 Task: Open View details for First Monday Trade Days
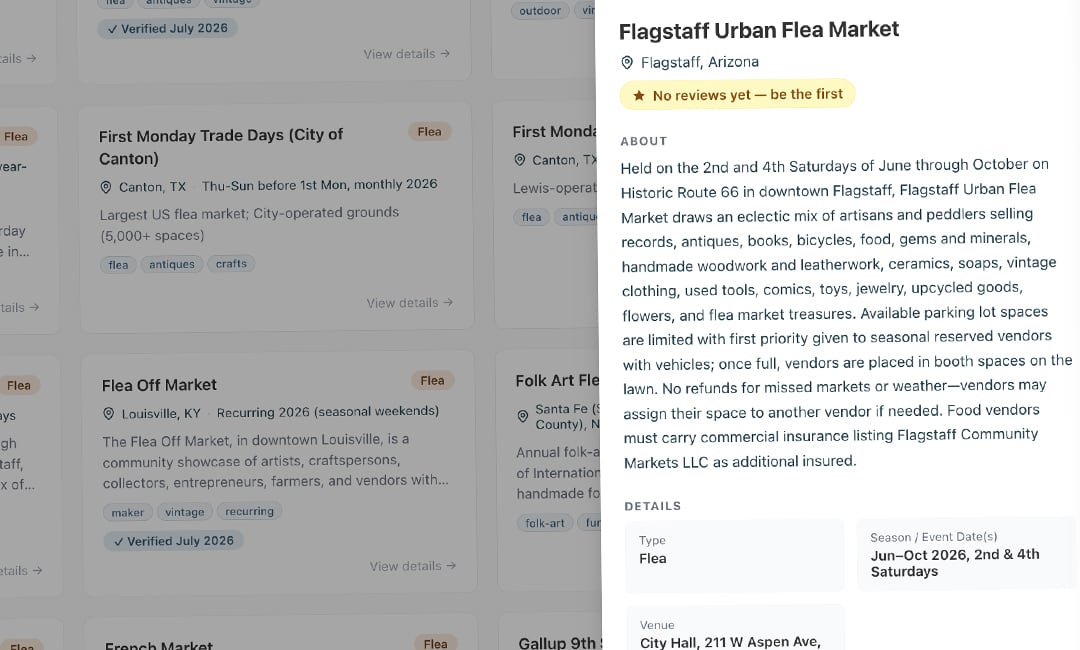[x=409, y=302]
